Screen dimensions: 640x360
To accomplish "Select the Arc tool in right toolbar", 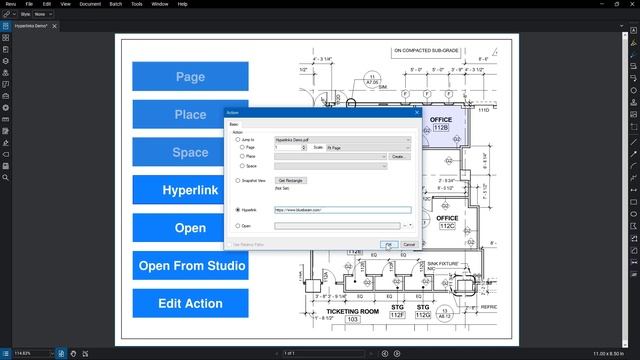I will point(633,165).
